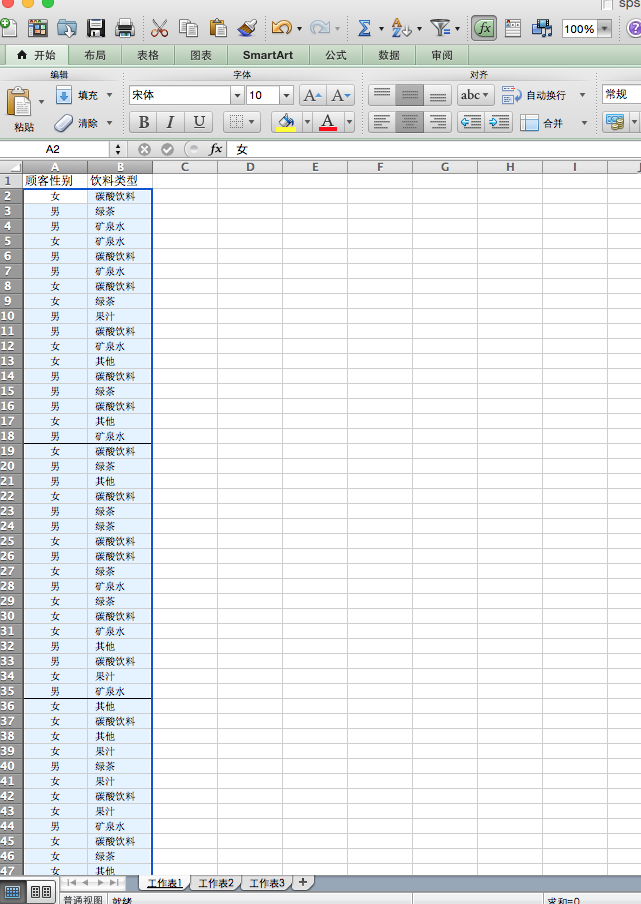Toggle Bold formatting button
The height and width of the screenshot is (904, 641).
point(144,122)
